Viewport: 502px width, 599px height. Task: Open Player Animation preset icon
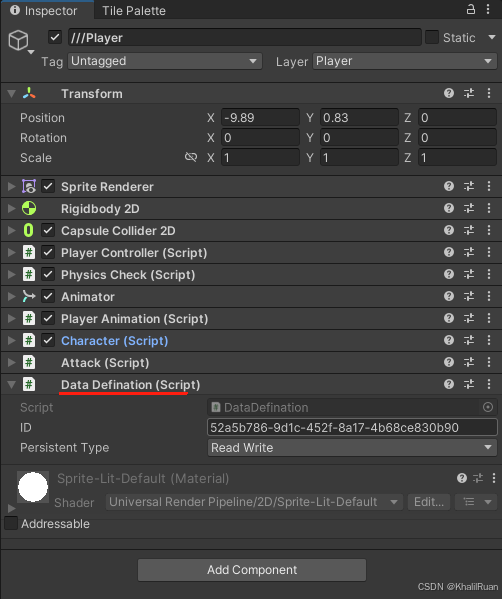(x=469, y=319)
